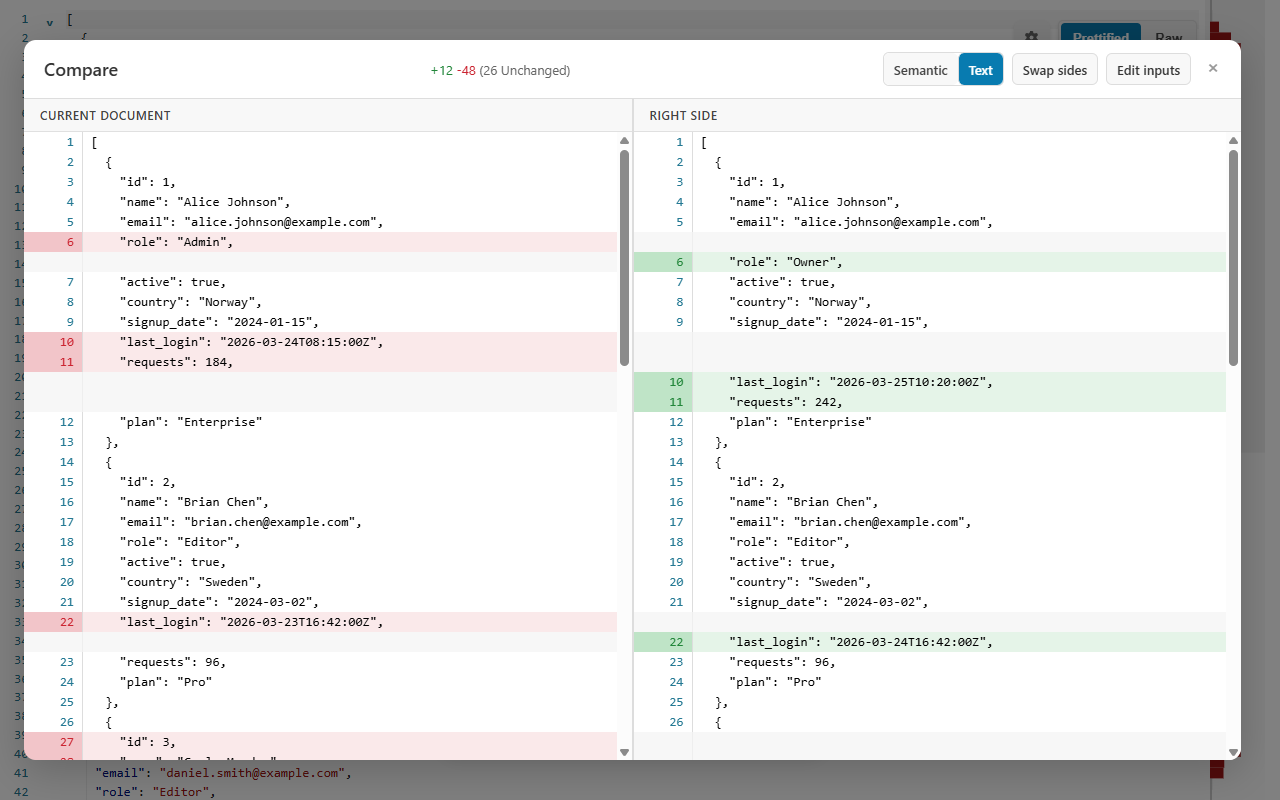Click the Compare dialog title
Image resolution: width=1280 pixels, height=800 pixels.
click(x=81, y=70)
